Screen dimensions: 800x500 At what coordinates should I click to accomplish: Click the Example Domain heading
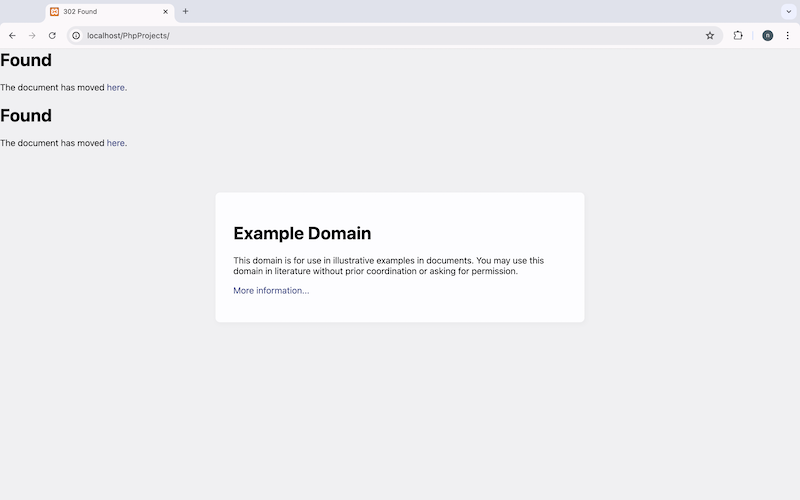pos(302,233)
